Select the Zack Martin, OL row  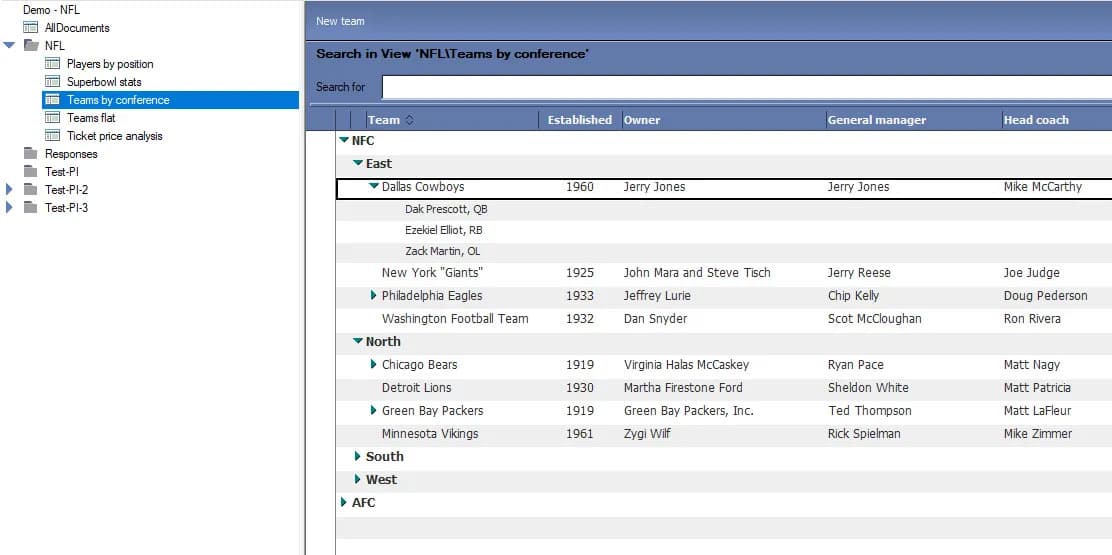[723, 251]
